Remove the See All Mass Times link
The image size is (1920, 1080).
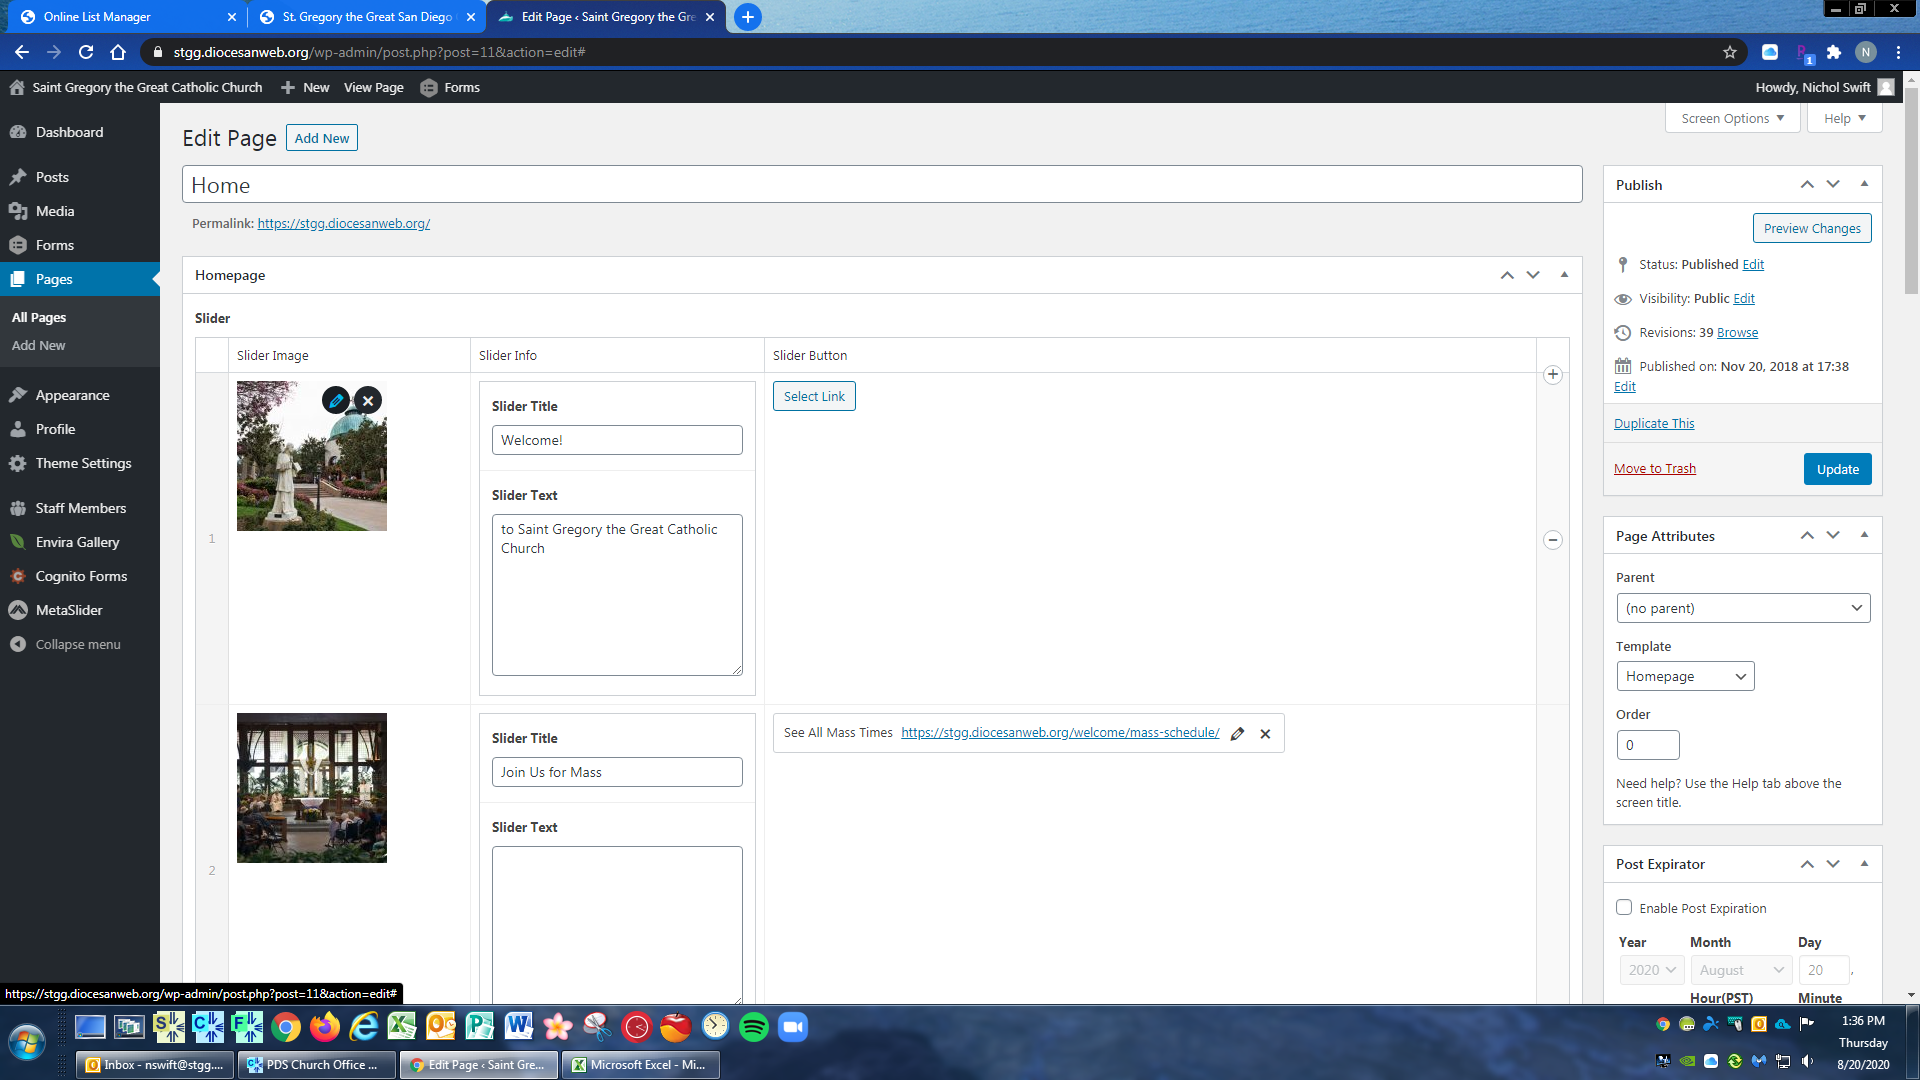point(1265,733)
